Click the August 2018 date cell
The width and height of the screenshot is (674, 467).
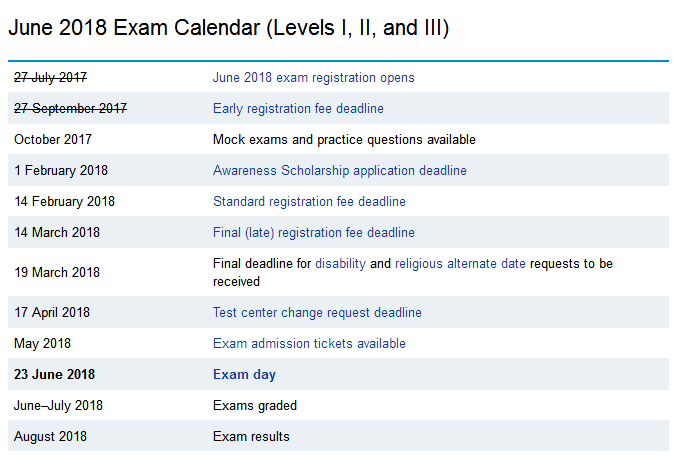click(51, 436)
